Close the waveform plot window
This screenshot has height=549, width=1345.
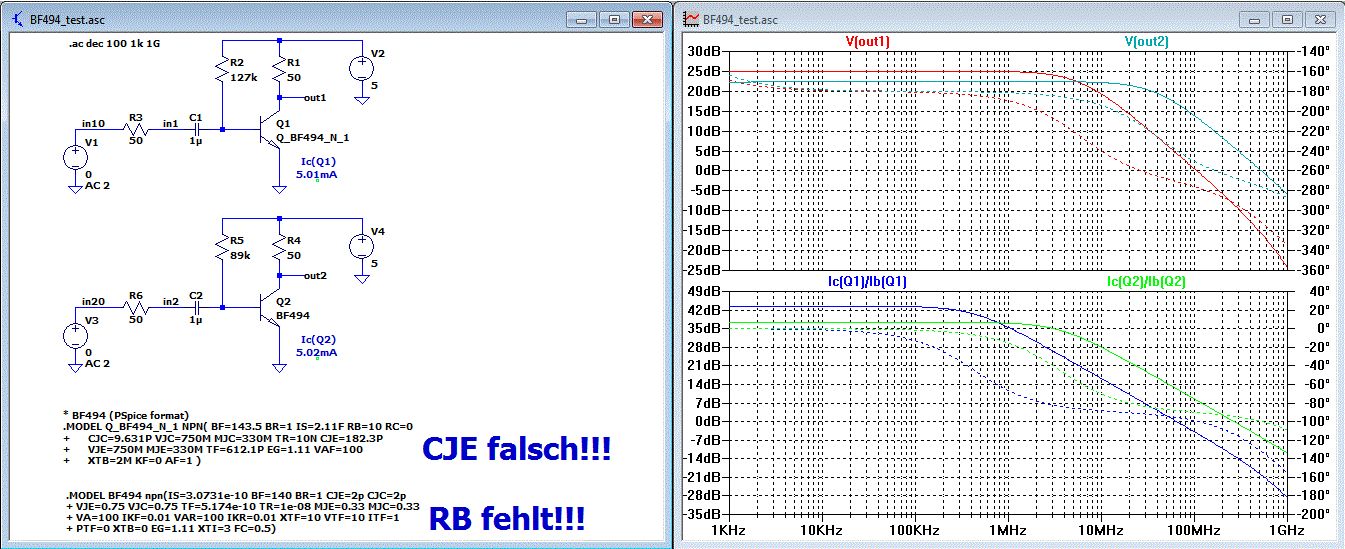tap(1321, 19)
